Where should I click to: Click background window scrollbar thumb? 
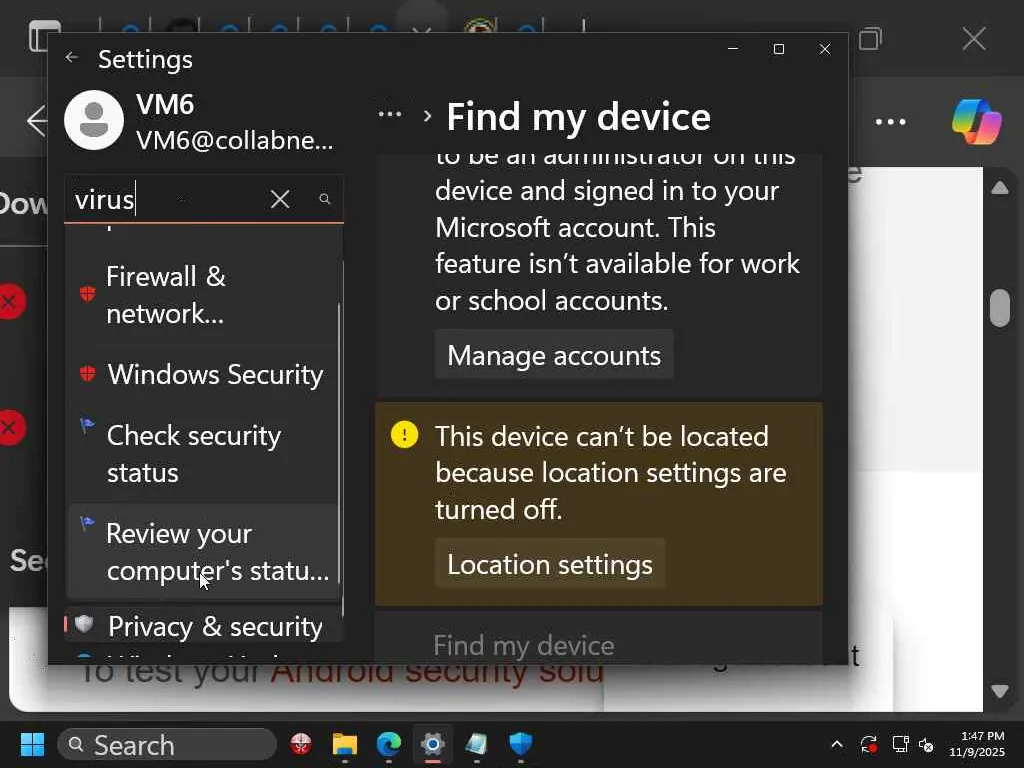(1000, 308)
